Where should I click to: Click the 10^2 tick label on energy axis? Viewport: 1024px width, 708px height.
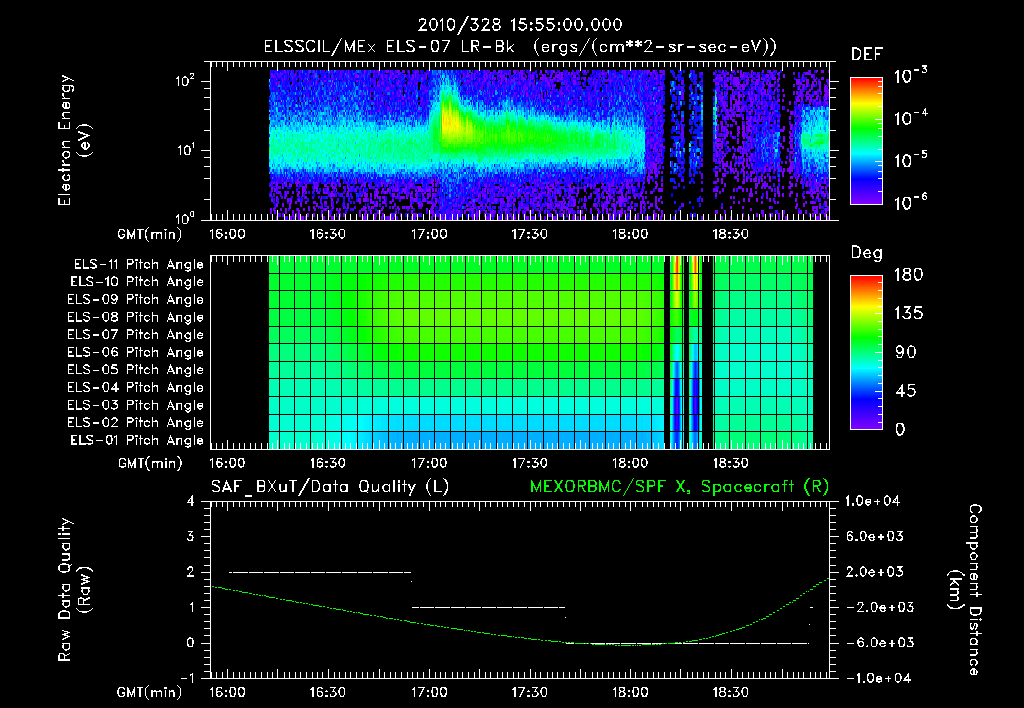(x=185, y=81)
